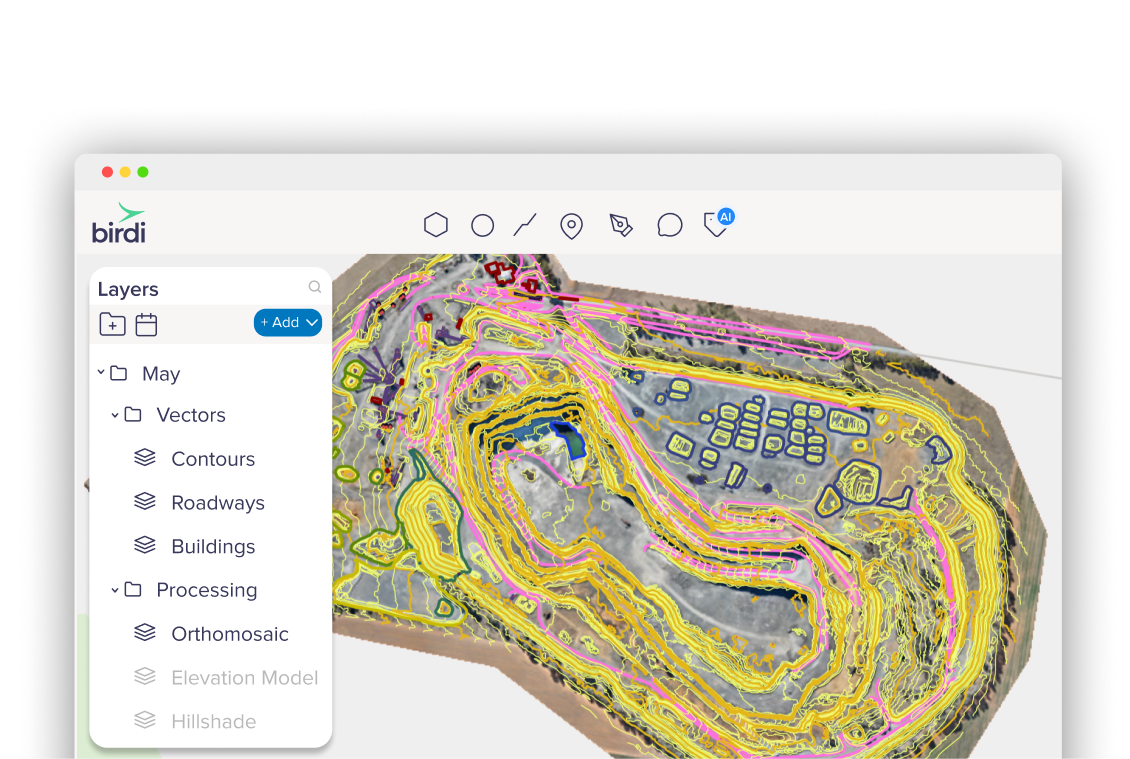This screenshot has width=1130, height=759.
Task: Select the location marker tool
Action: click(x=571, y=226)
